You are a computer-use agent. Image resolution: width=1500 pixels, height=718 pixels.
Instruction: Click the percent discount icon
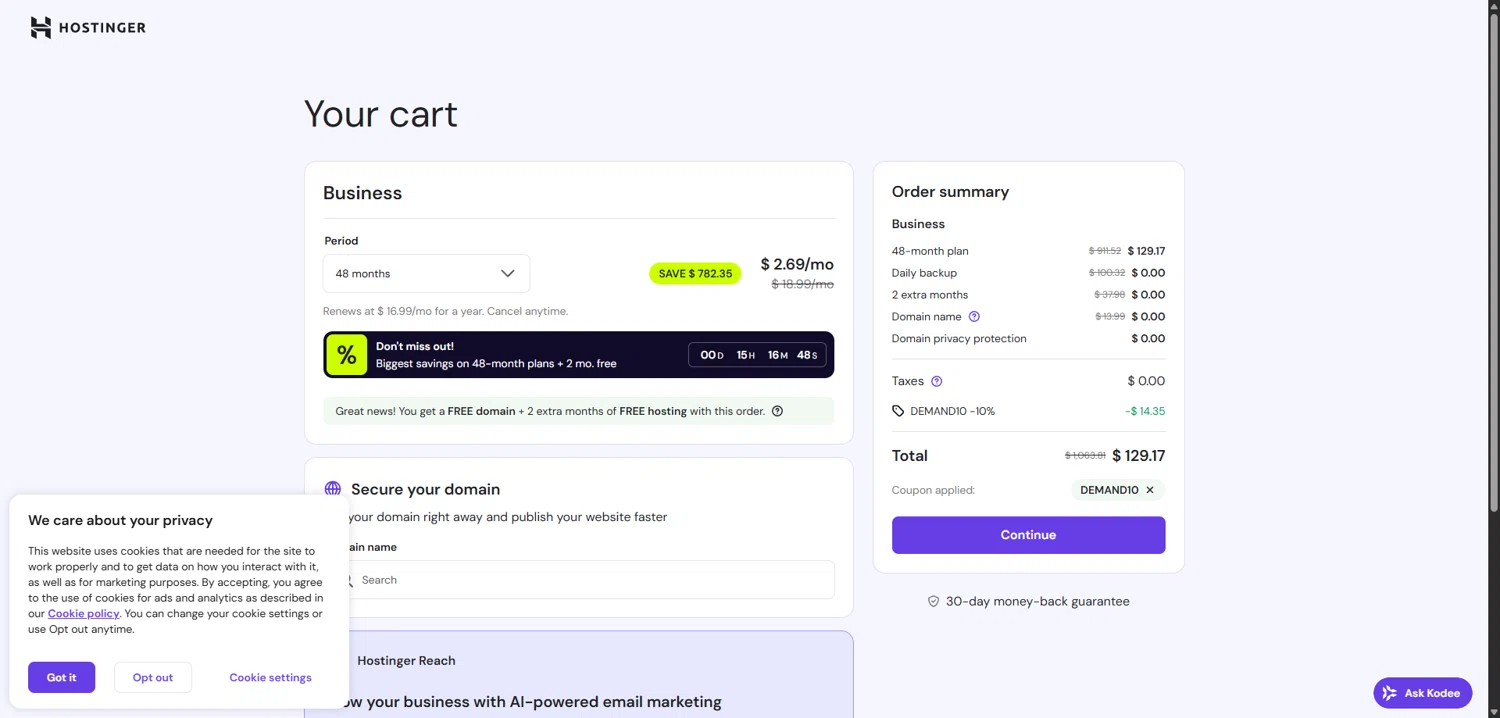(x=347, y=355)
